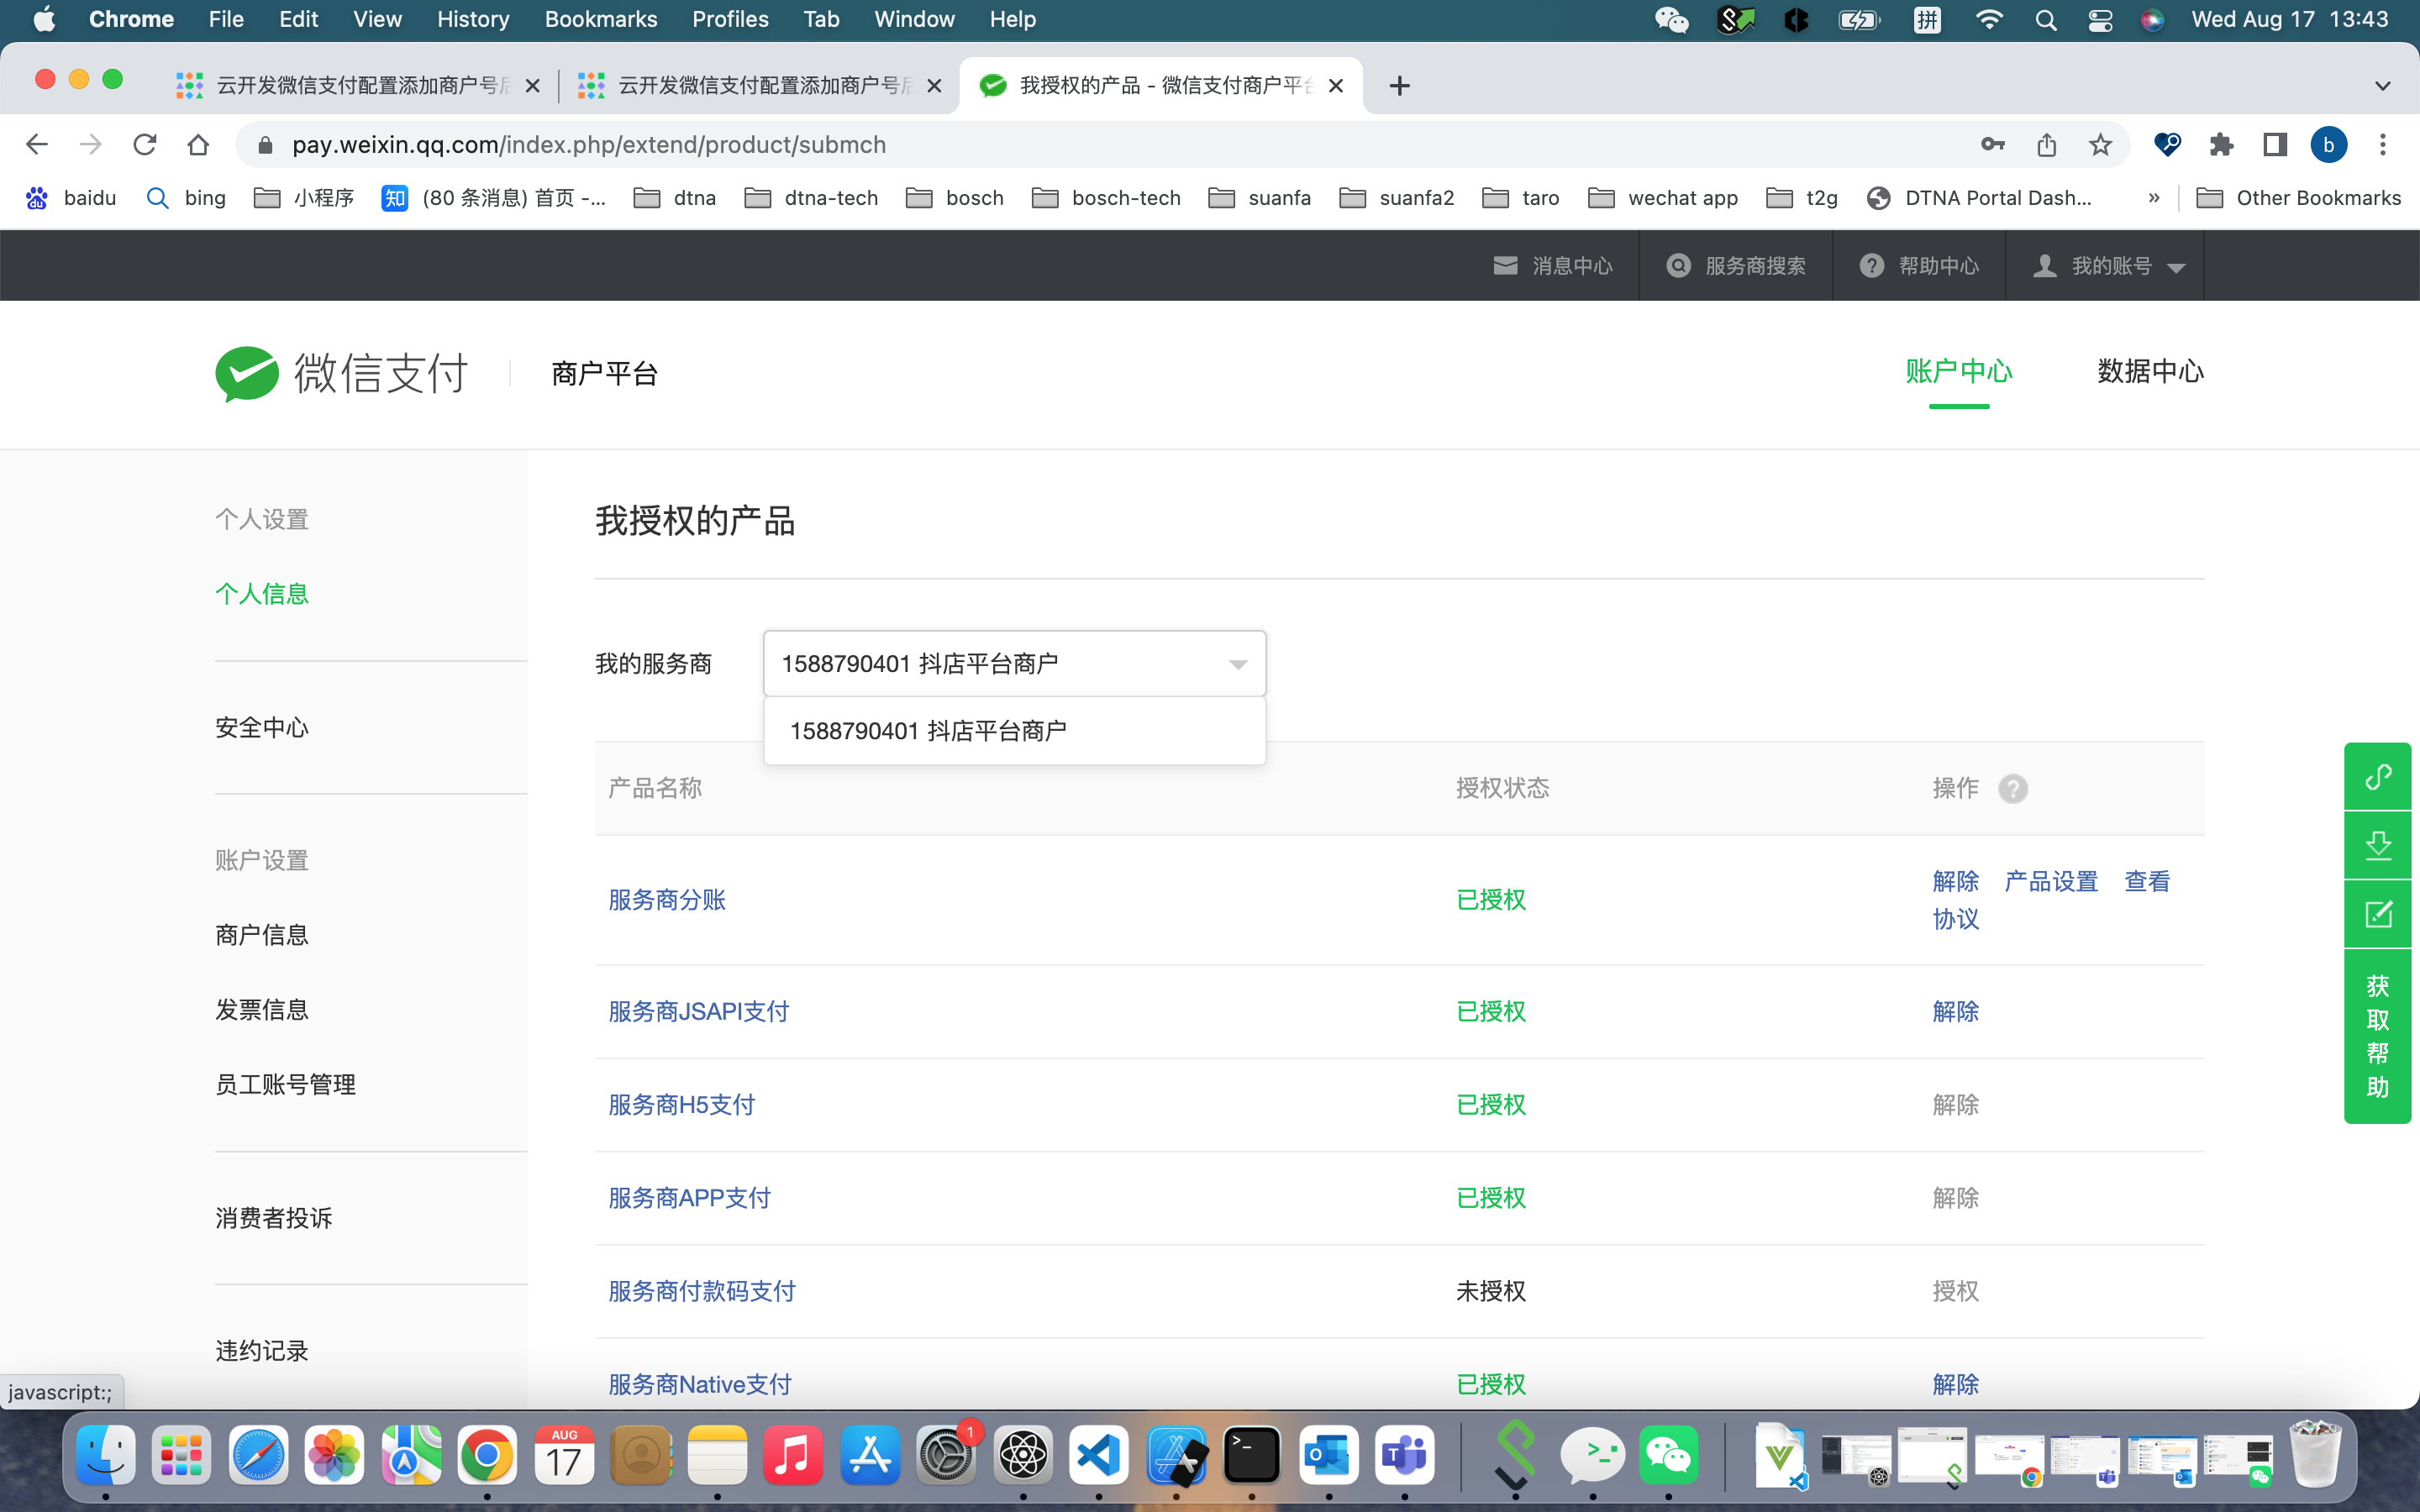This screenshot has width=2420, height=1512.
Task: Open 产品设置 for 服务商分账
Action: click(x=2050, y=882)
